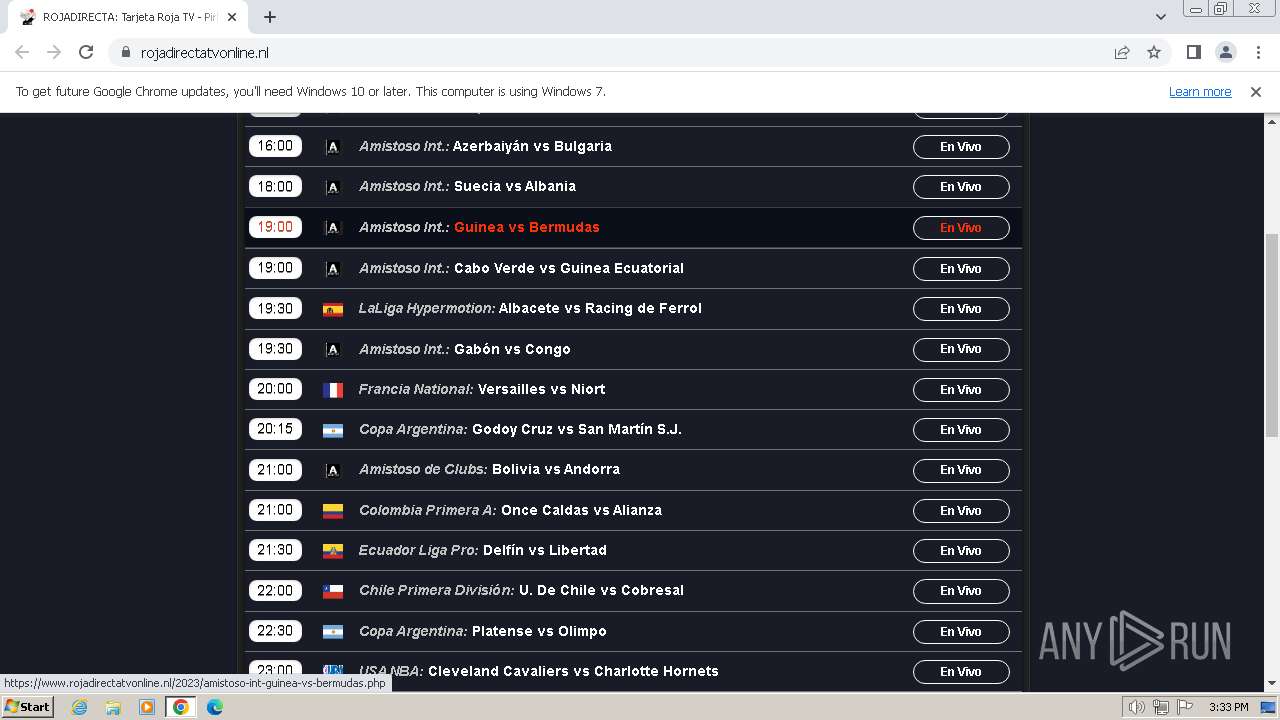Image resolution: width=1280 pixels, height=720 pixels.
Task: Open the Chrome profile avatar
Action: pyautogui.click(x=1226, y=52)
